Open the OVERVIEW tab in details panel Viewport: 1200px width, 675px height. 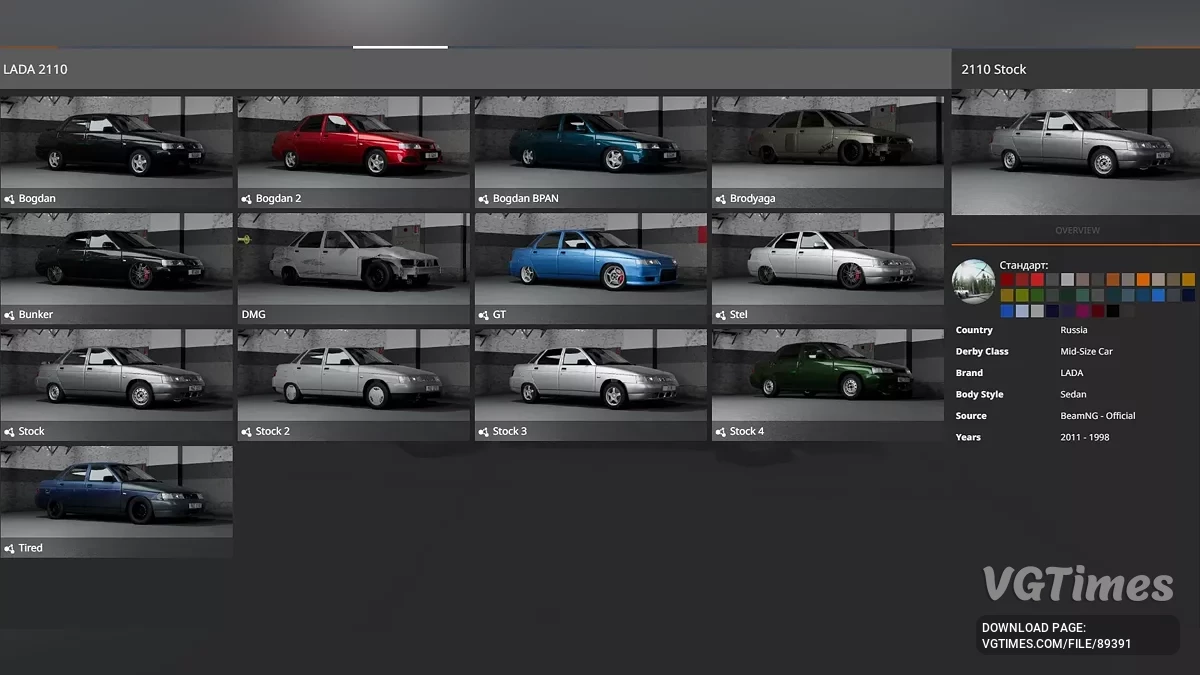coord(1077,231)
